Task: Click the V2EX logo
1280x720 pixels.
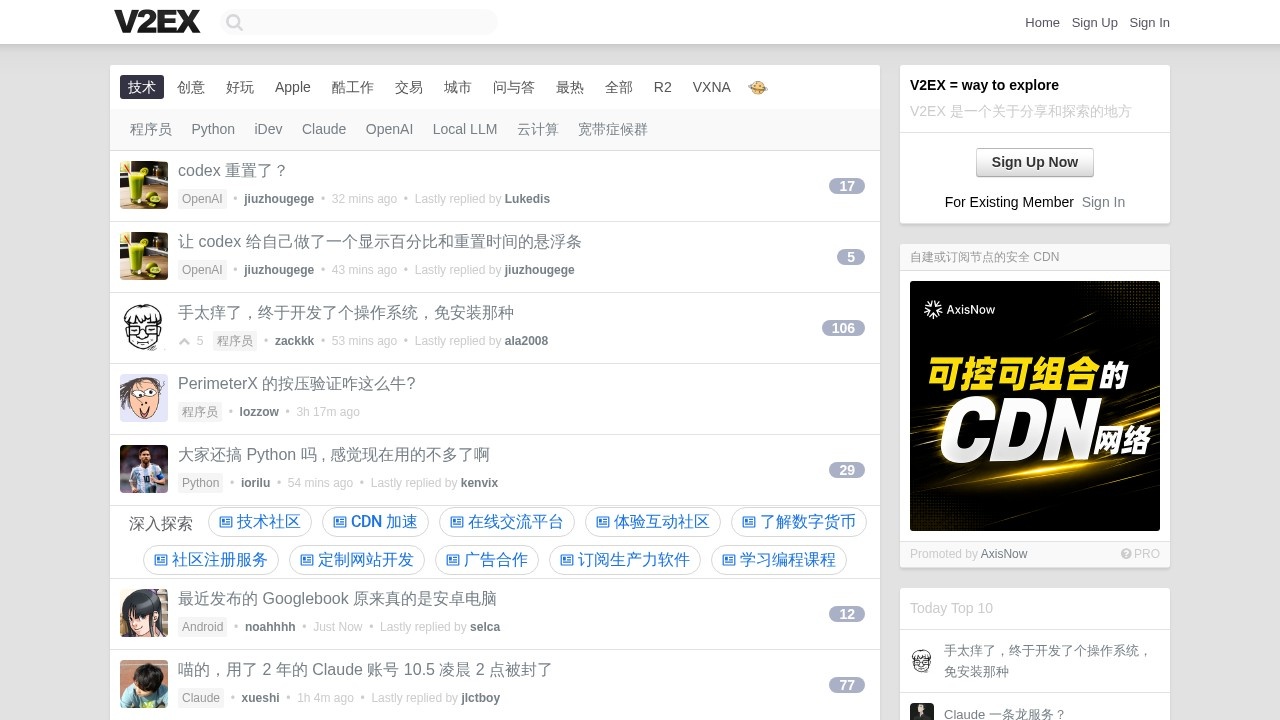Action: coord(157,22)
